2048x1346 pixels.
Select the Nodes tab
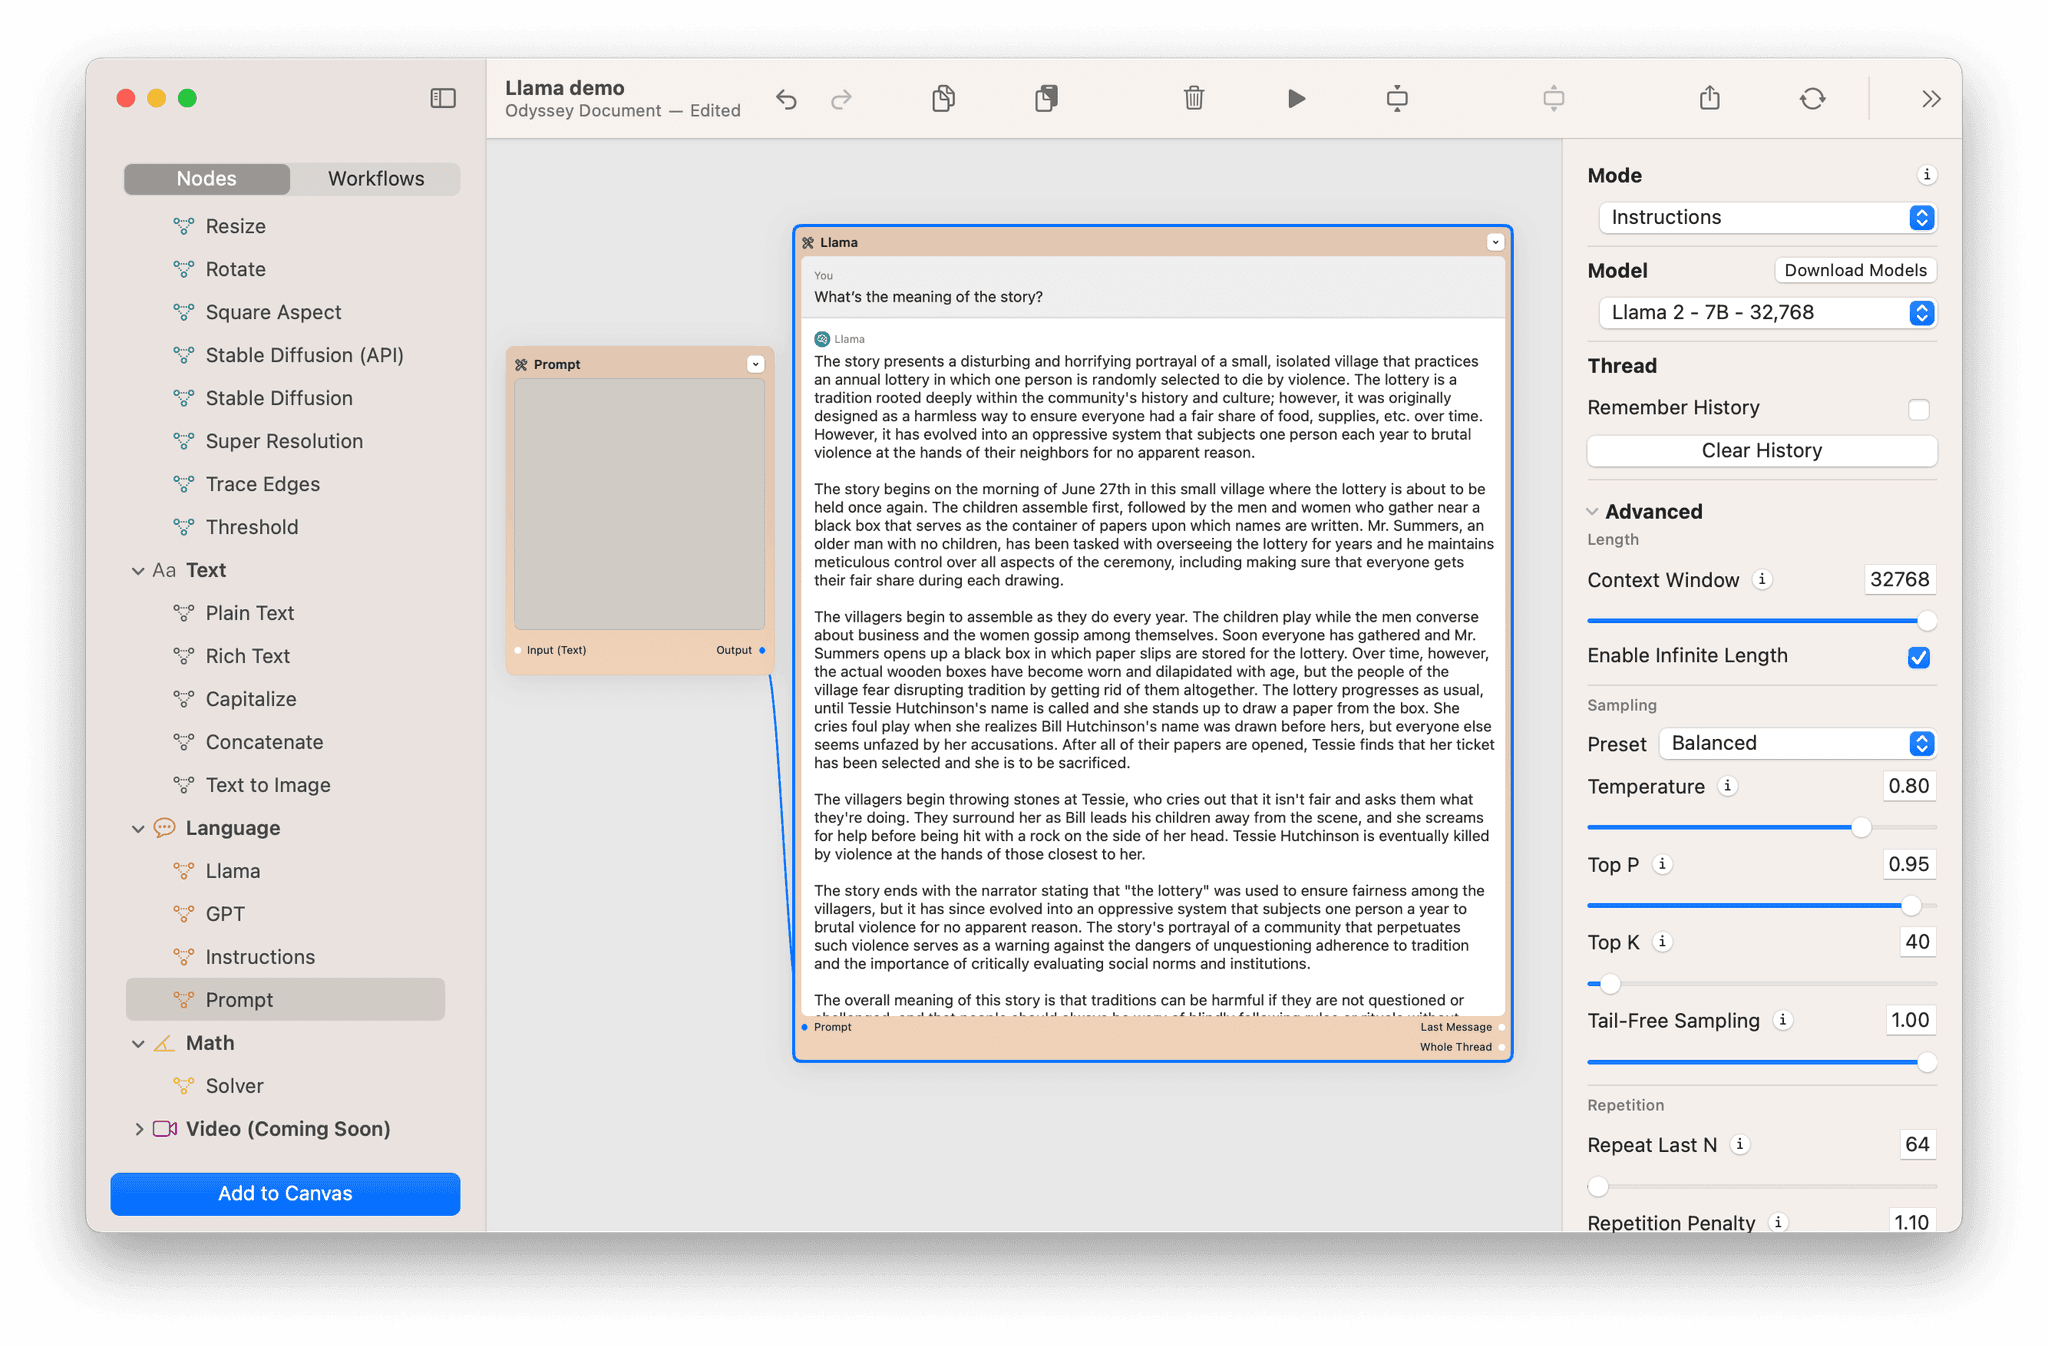(207, 179)
